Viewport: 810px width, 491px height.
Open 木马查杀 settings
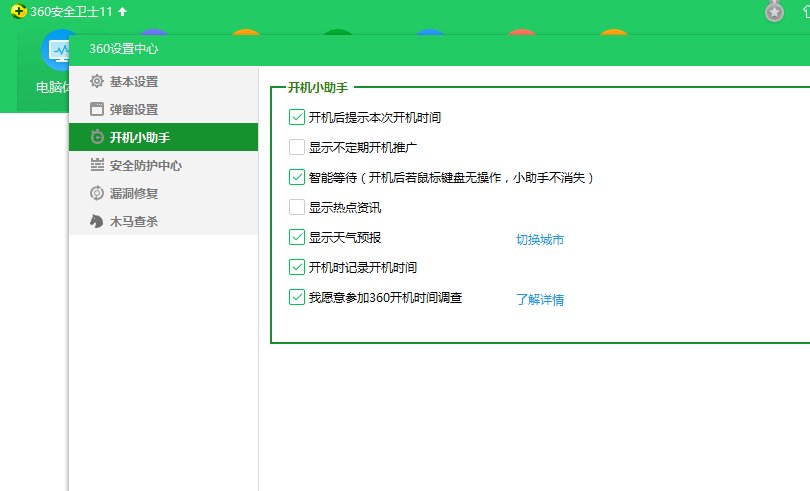(x=163, y=221)
